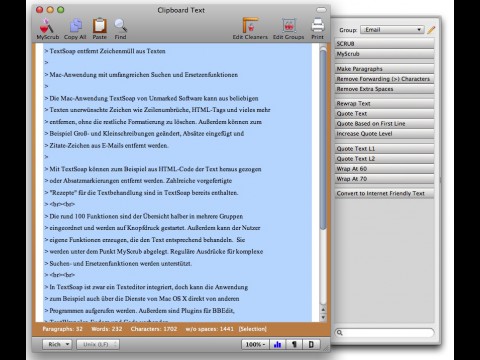Click the search magnifier in the cleaners field
Viewport: 480px width, 360px height.
tap(340, 333)
